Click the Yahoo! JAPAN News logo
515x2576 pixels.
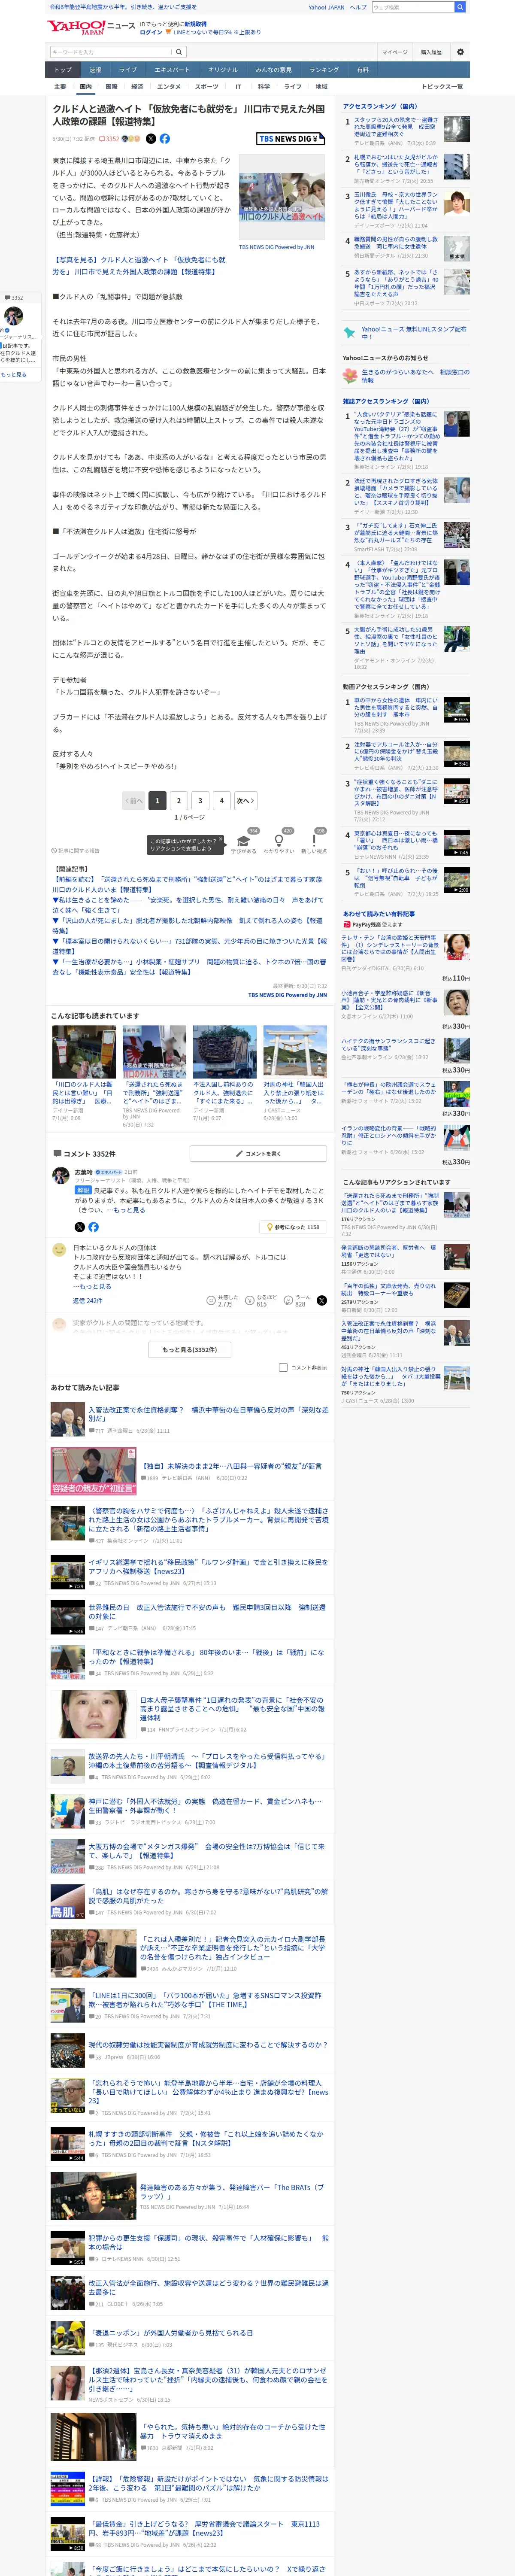pyautogui.click(x=91, y=26)
